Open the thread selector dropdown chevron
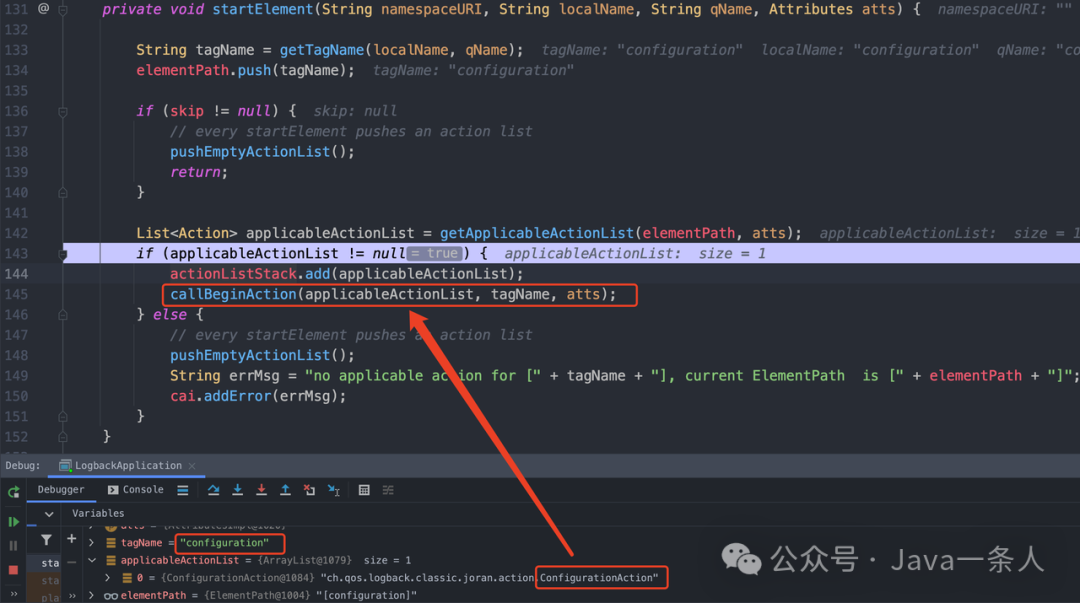 pyautogui.click(x=49, y=514)
